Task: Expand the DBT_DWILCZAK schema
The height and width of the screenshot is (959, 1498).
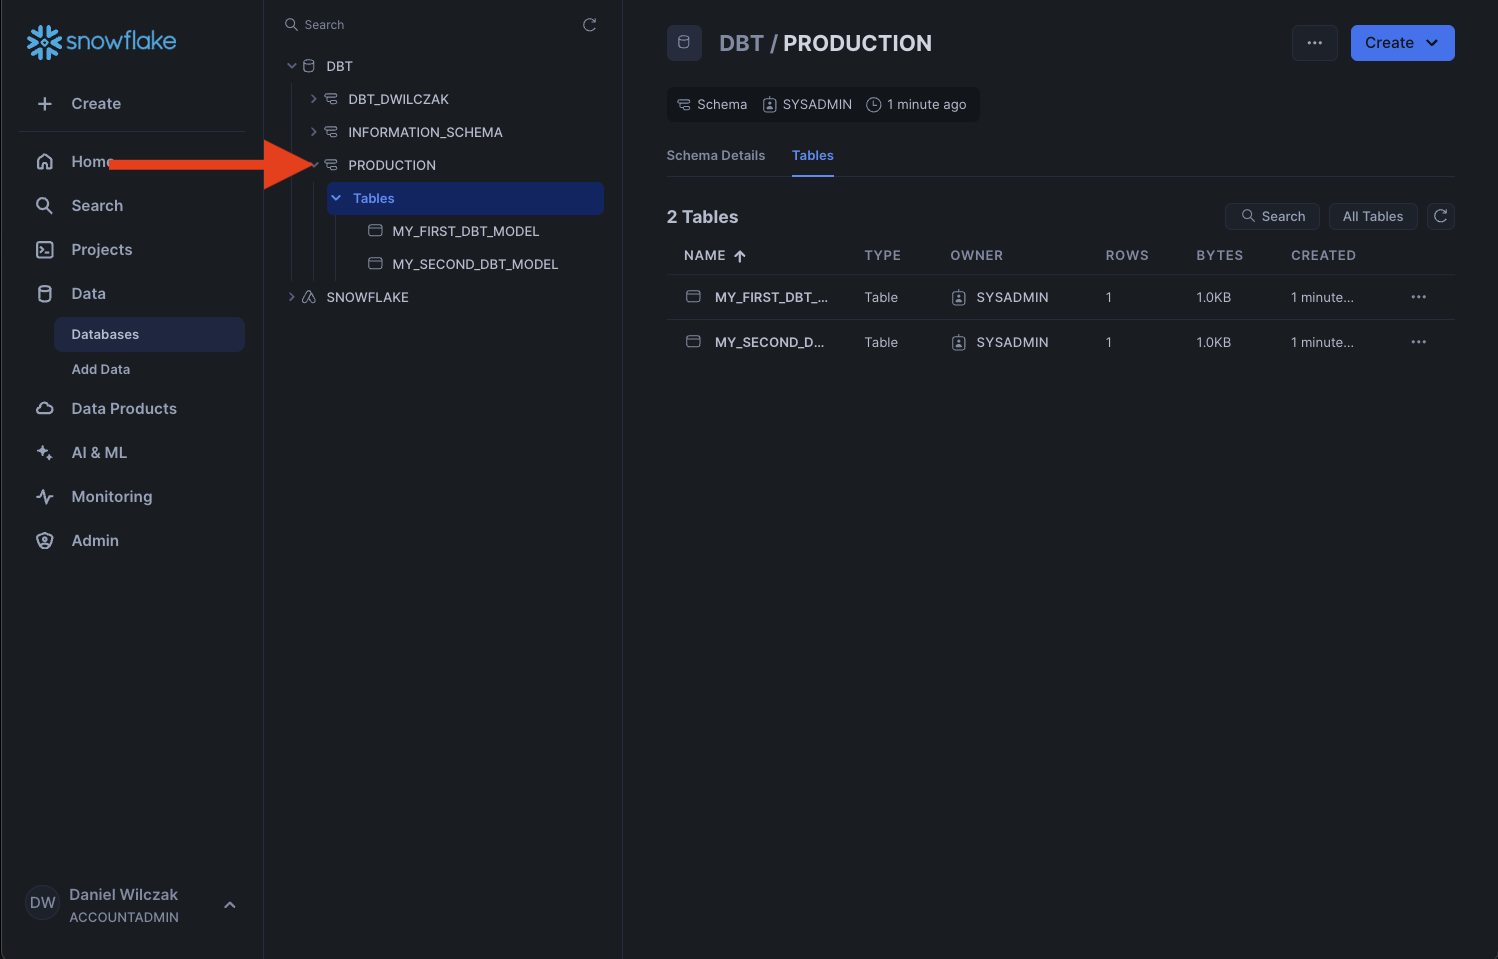Action: pos(313,99)
